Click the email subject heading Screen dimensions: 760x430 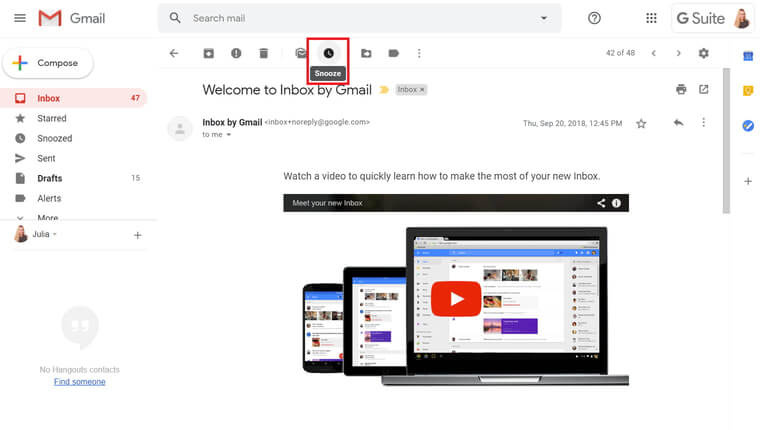[x=287, y=90]
